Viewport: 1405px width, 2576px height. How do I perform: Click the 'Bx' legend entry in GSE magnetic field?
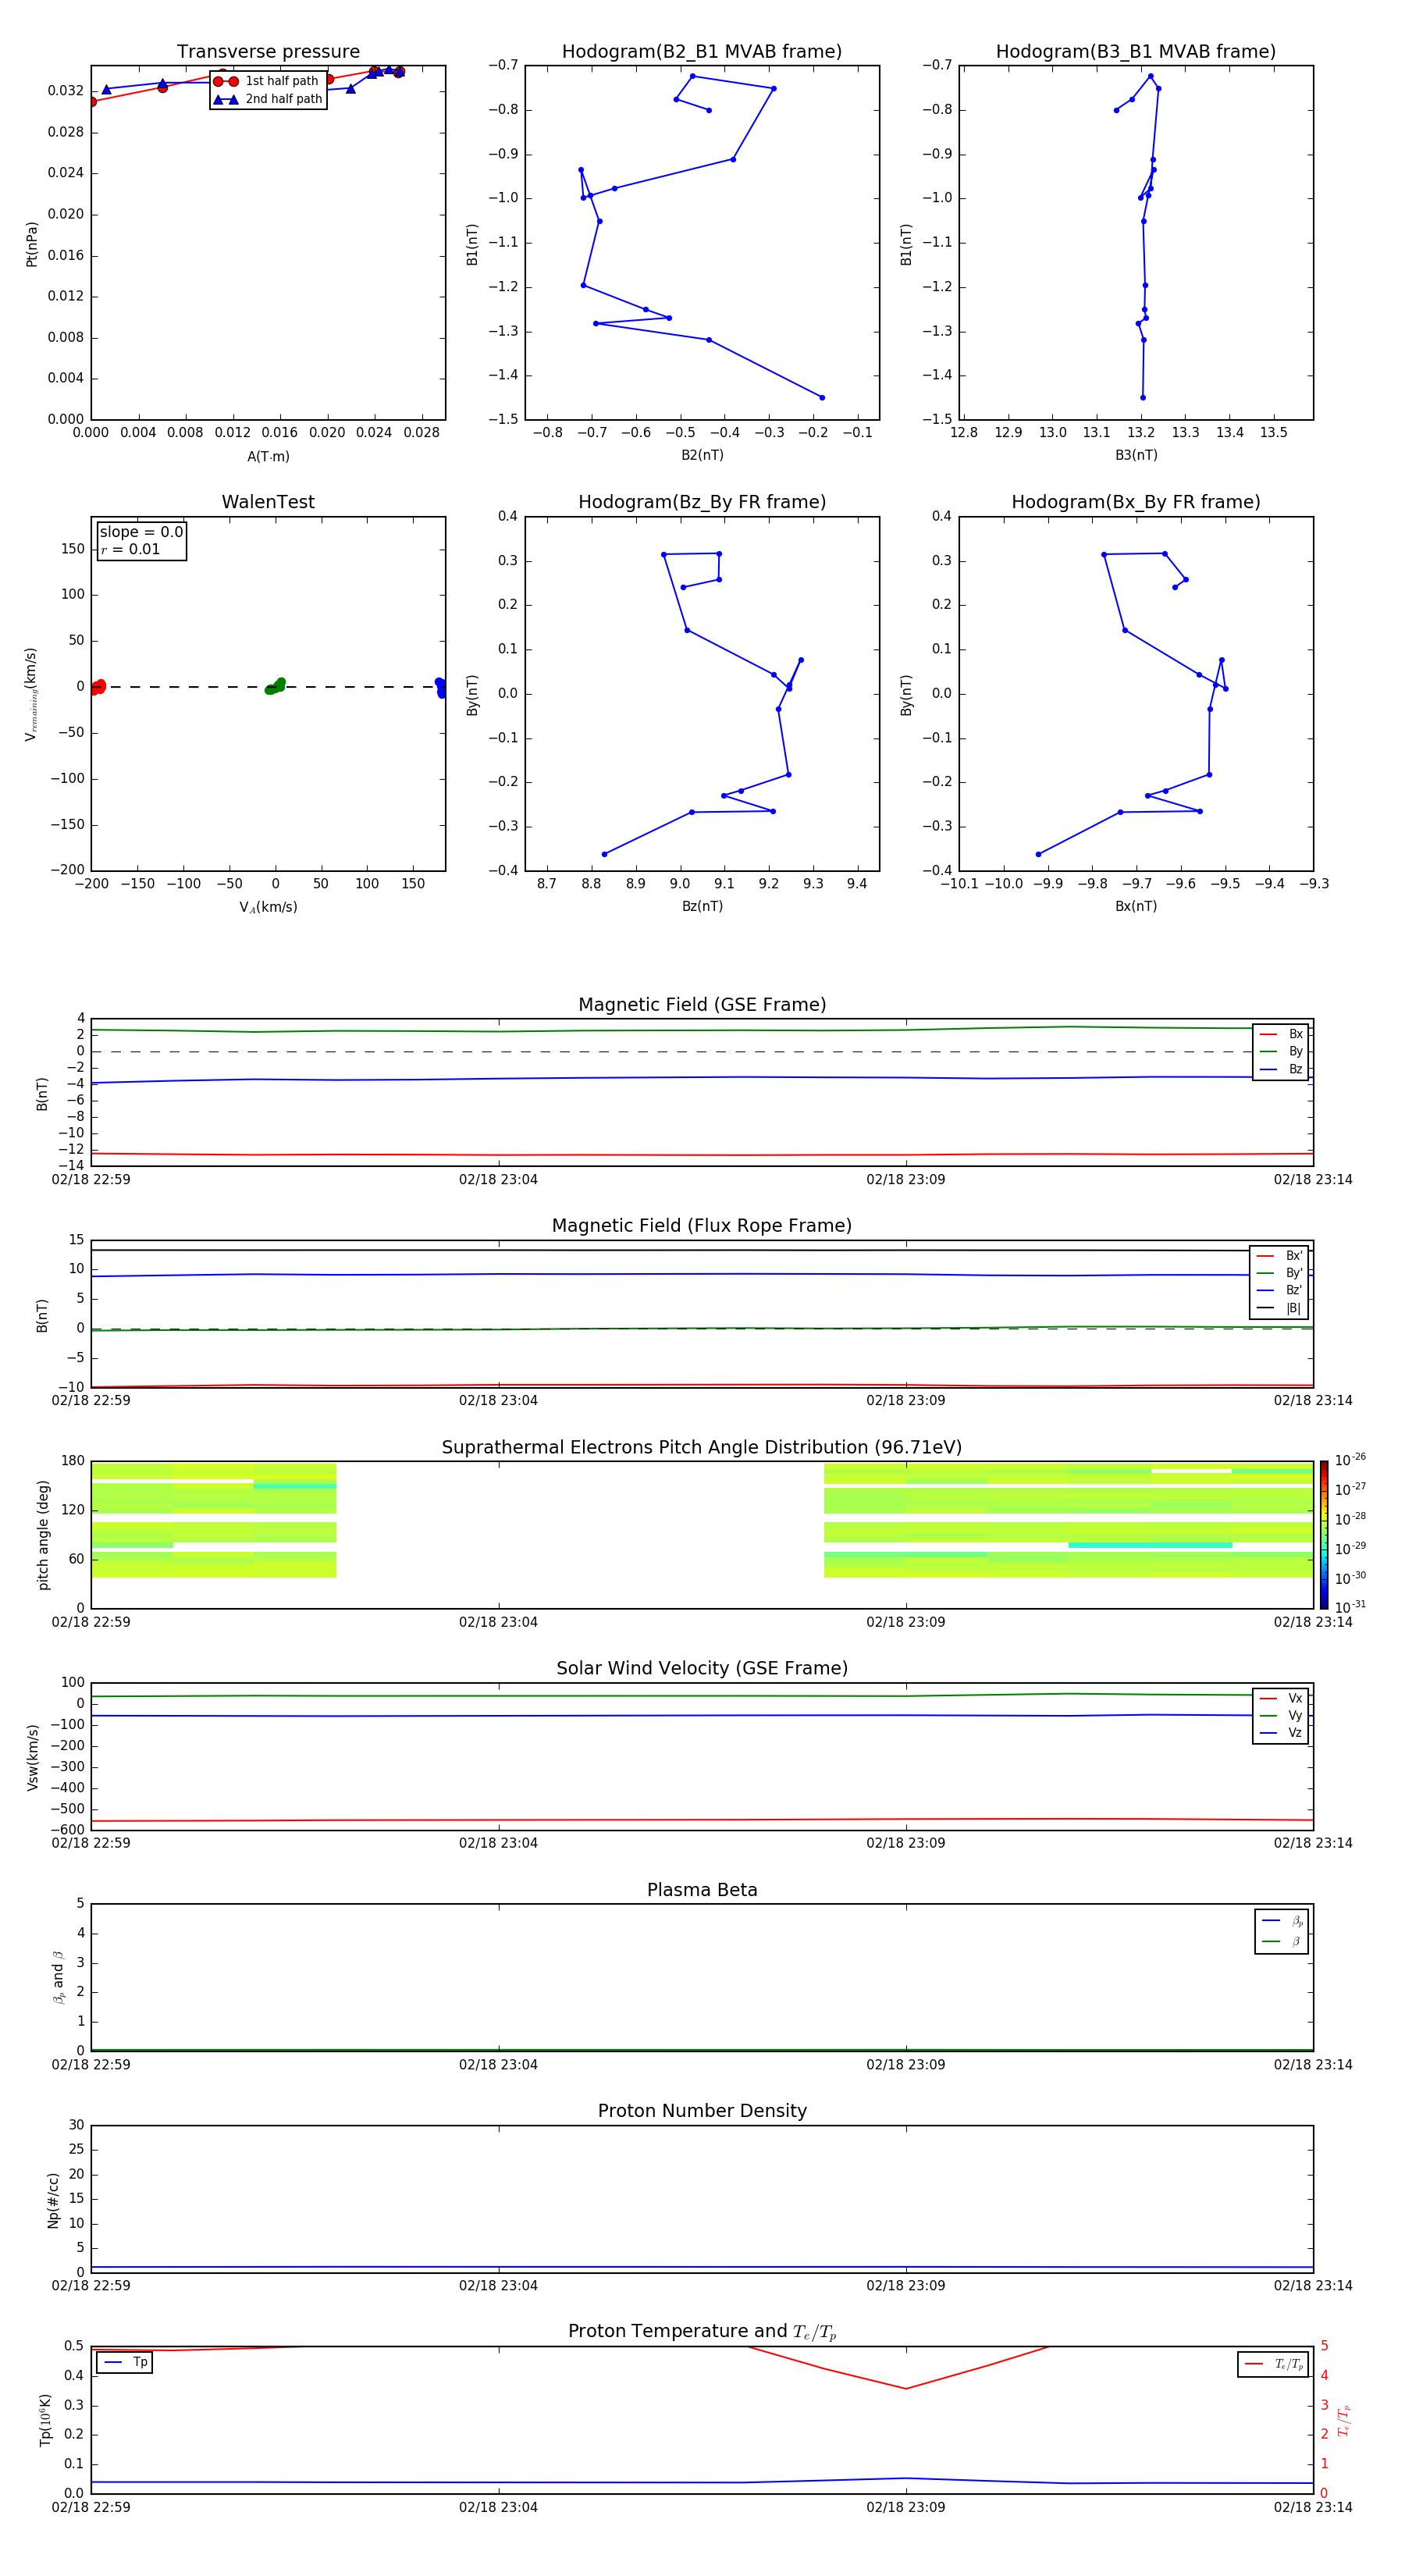[1281, 1034]
